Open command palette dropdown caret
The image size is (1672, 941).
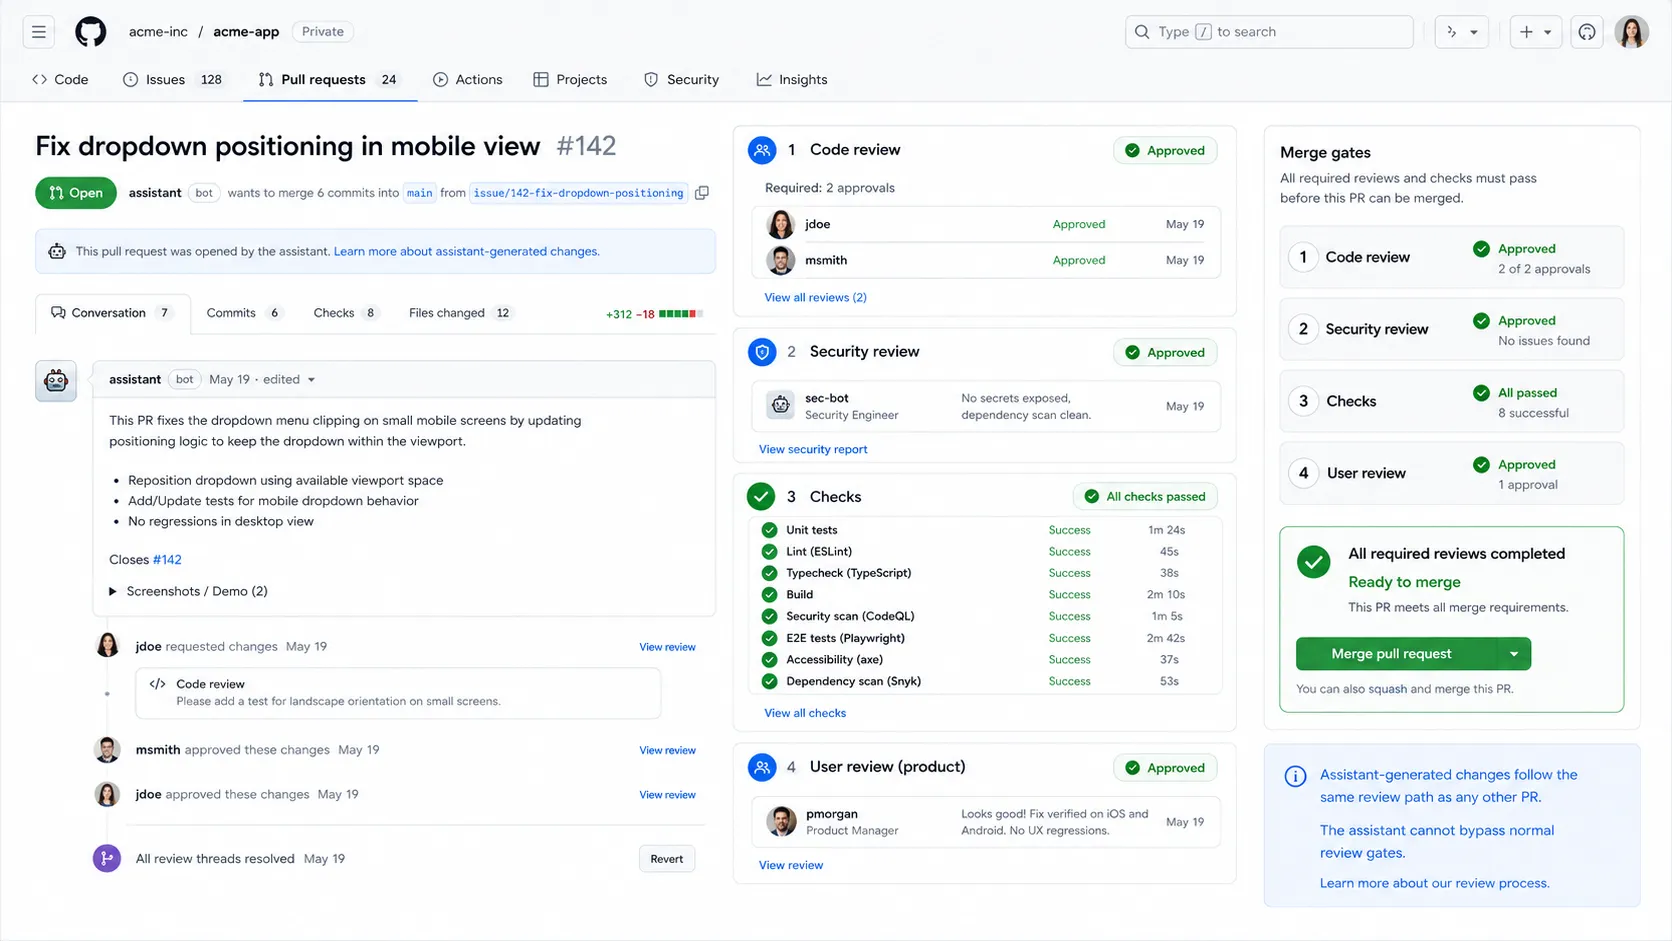pos(1474,32)
